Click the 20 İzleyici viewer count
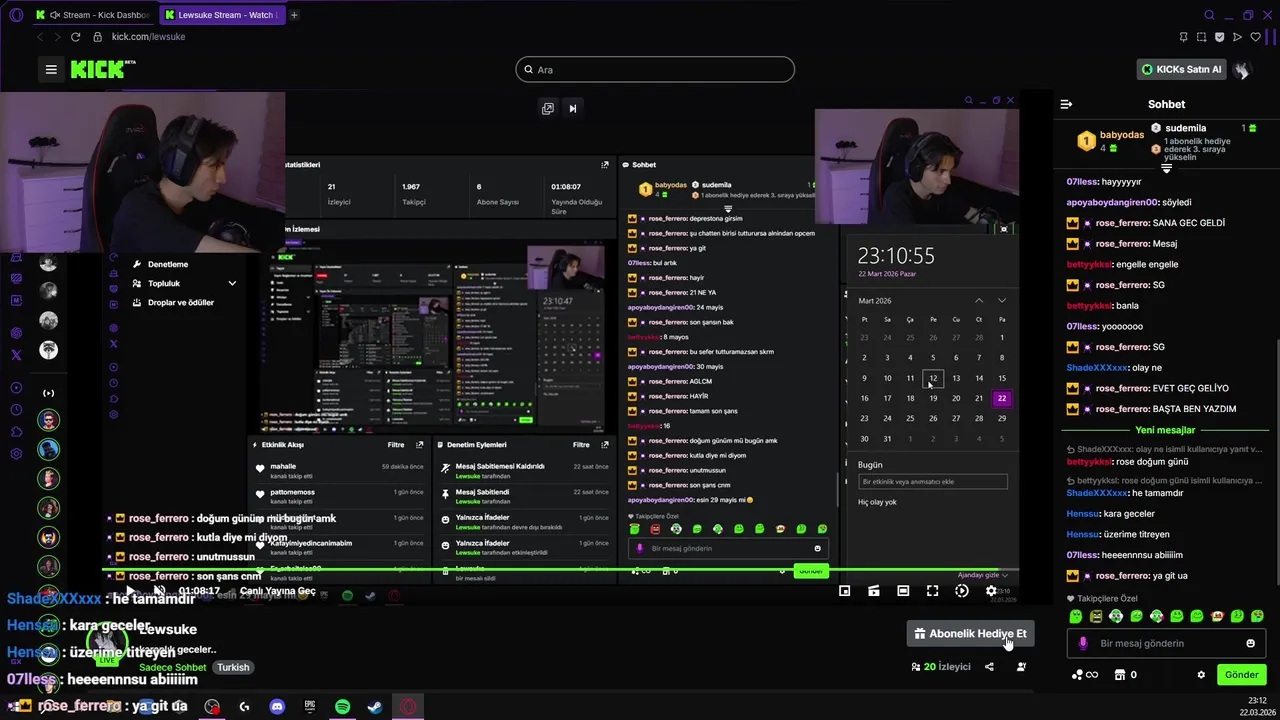 [940, 667]
